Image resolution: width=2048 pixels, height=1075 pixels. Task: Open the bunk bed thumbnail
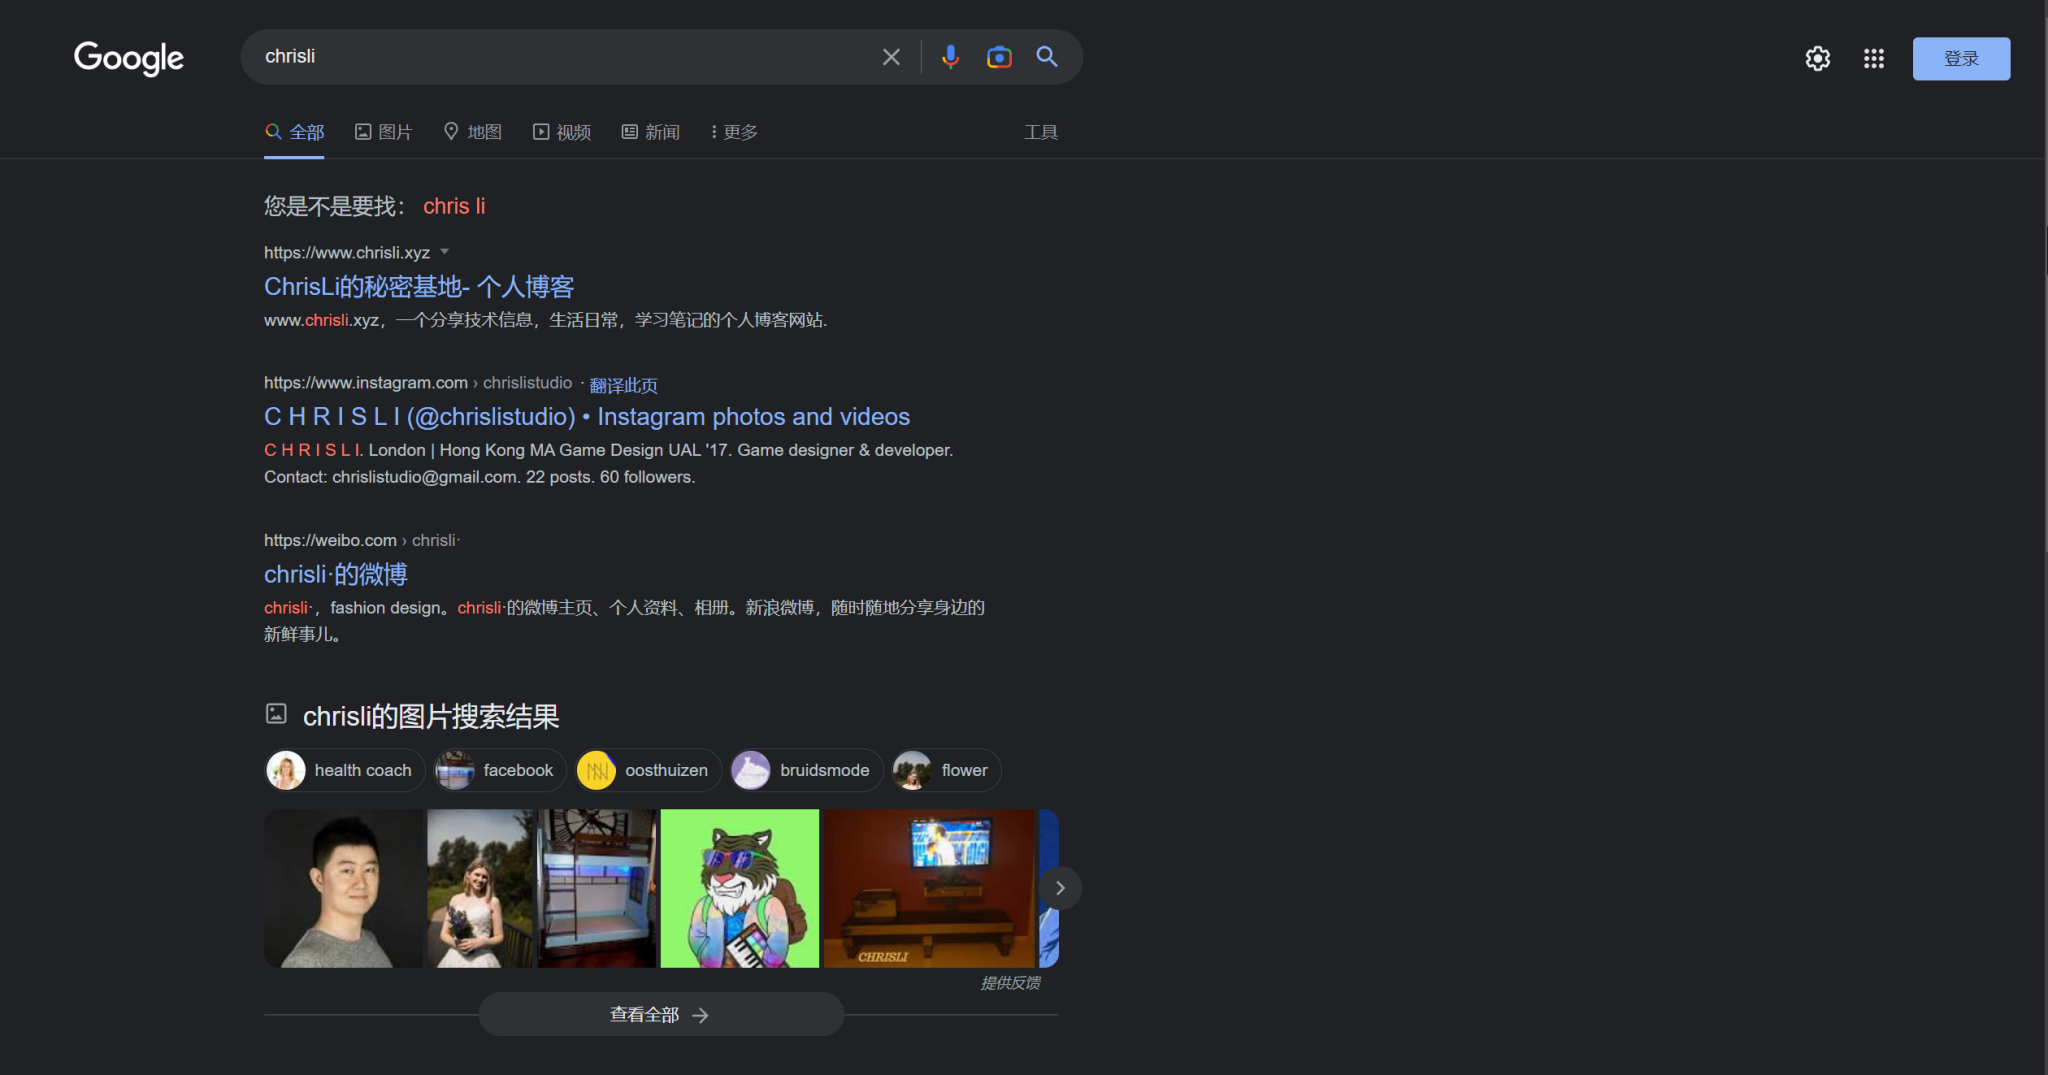pos(597,888)
